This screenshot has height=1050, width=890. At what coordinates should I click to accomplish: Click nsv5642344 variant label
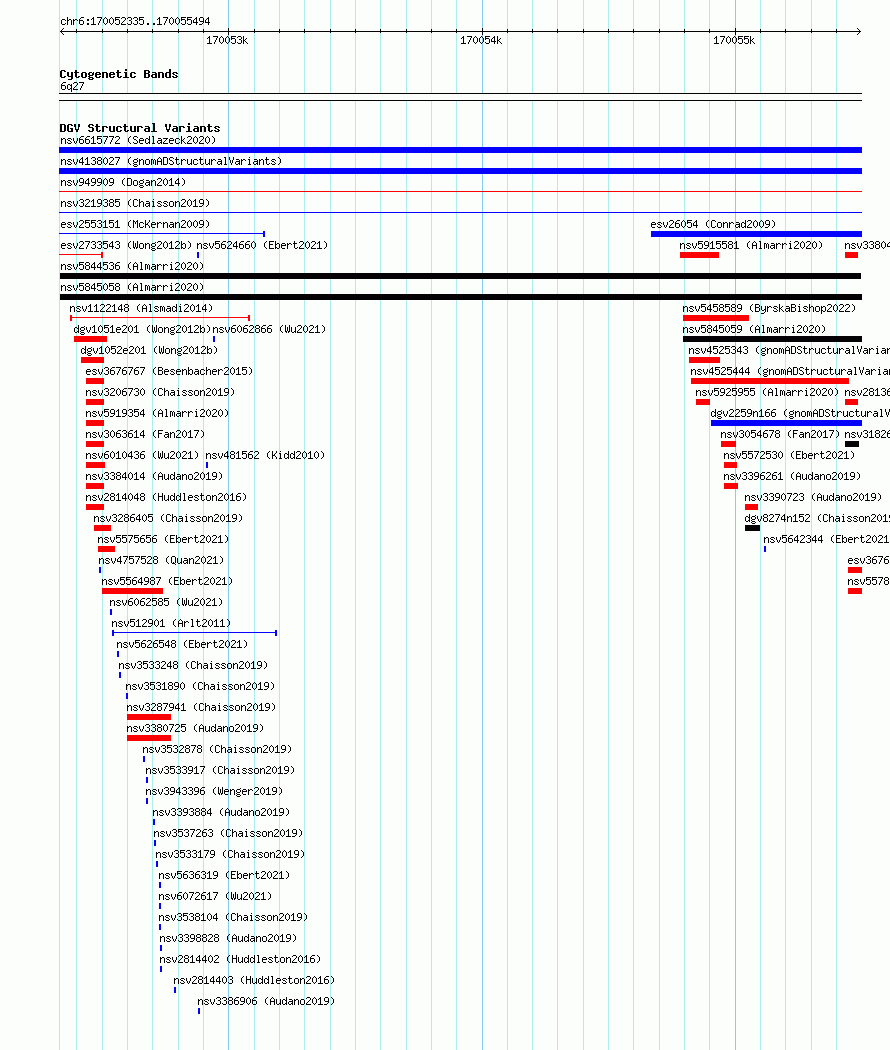pos(826,539)
